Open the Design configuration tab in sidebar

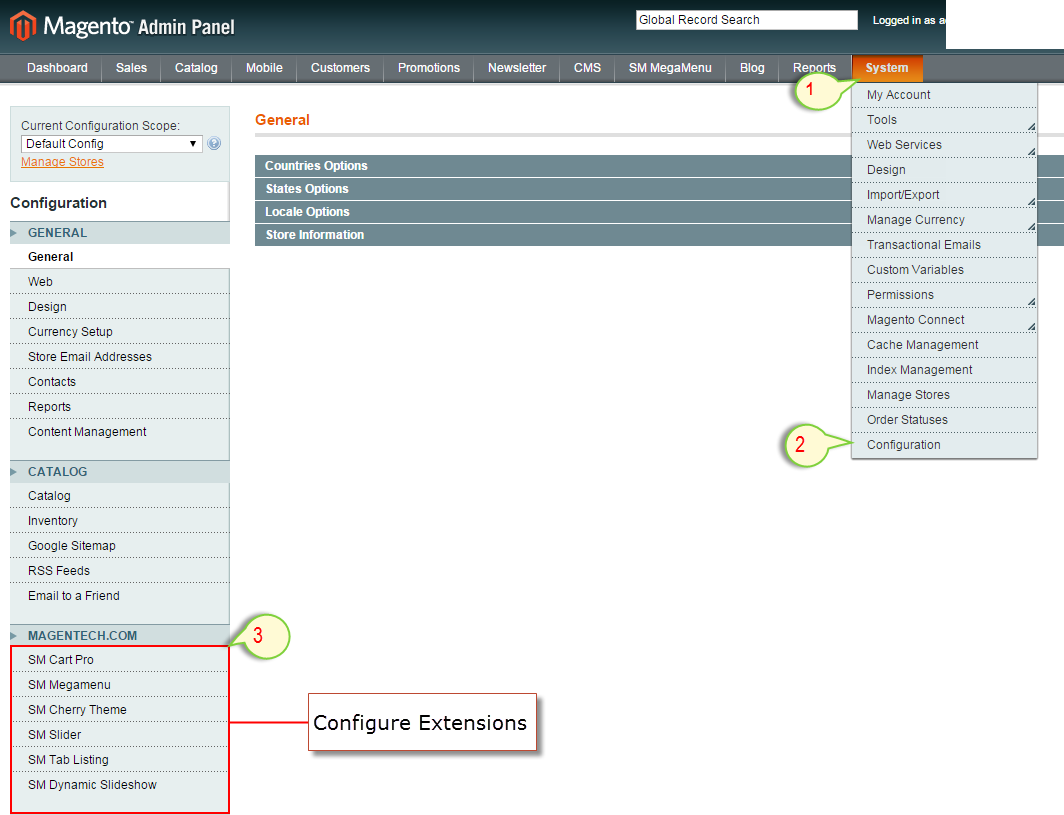(119, 307)
